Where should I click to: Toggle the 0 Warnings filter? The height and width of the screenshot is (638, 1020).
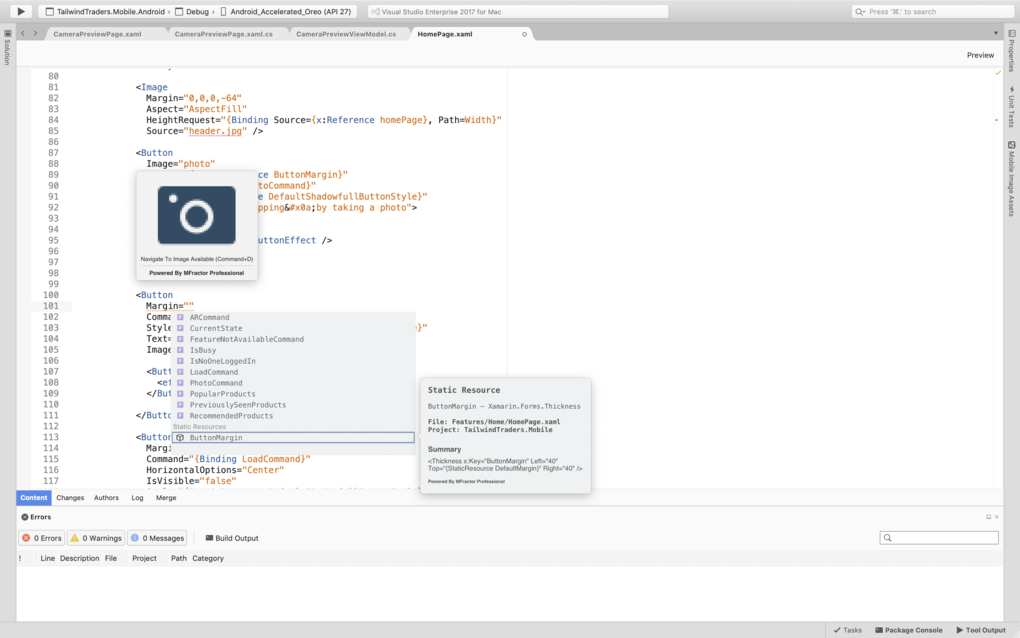[96, 538]
